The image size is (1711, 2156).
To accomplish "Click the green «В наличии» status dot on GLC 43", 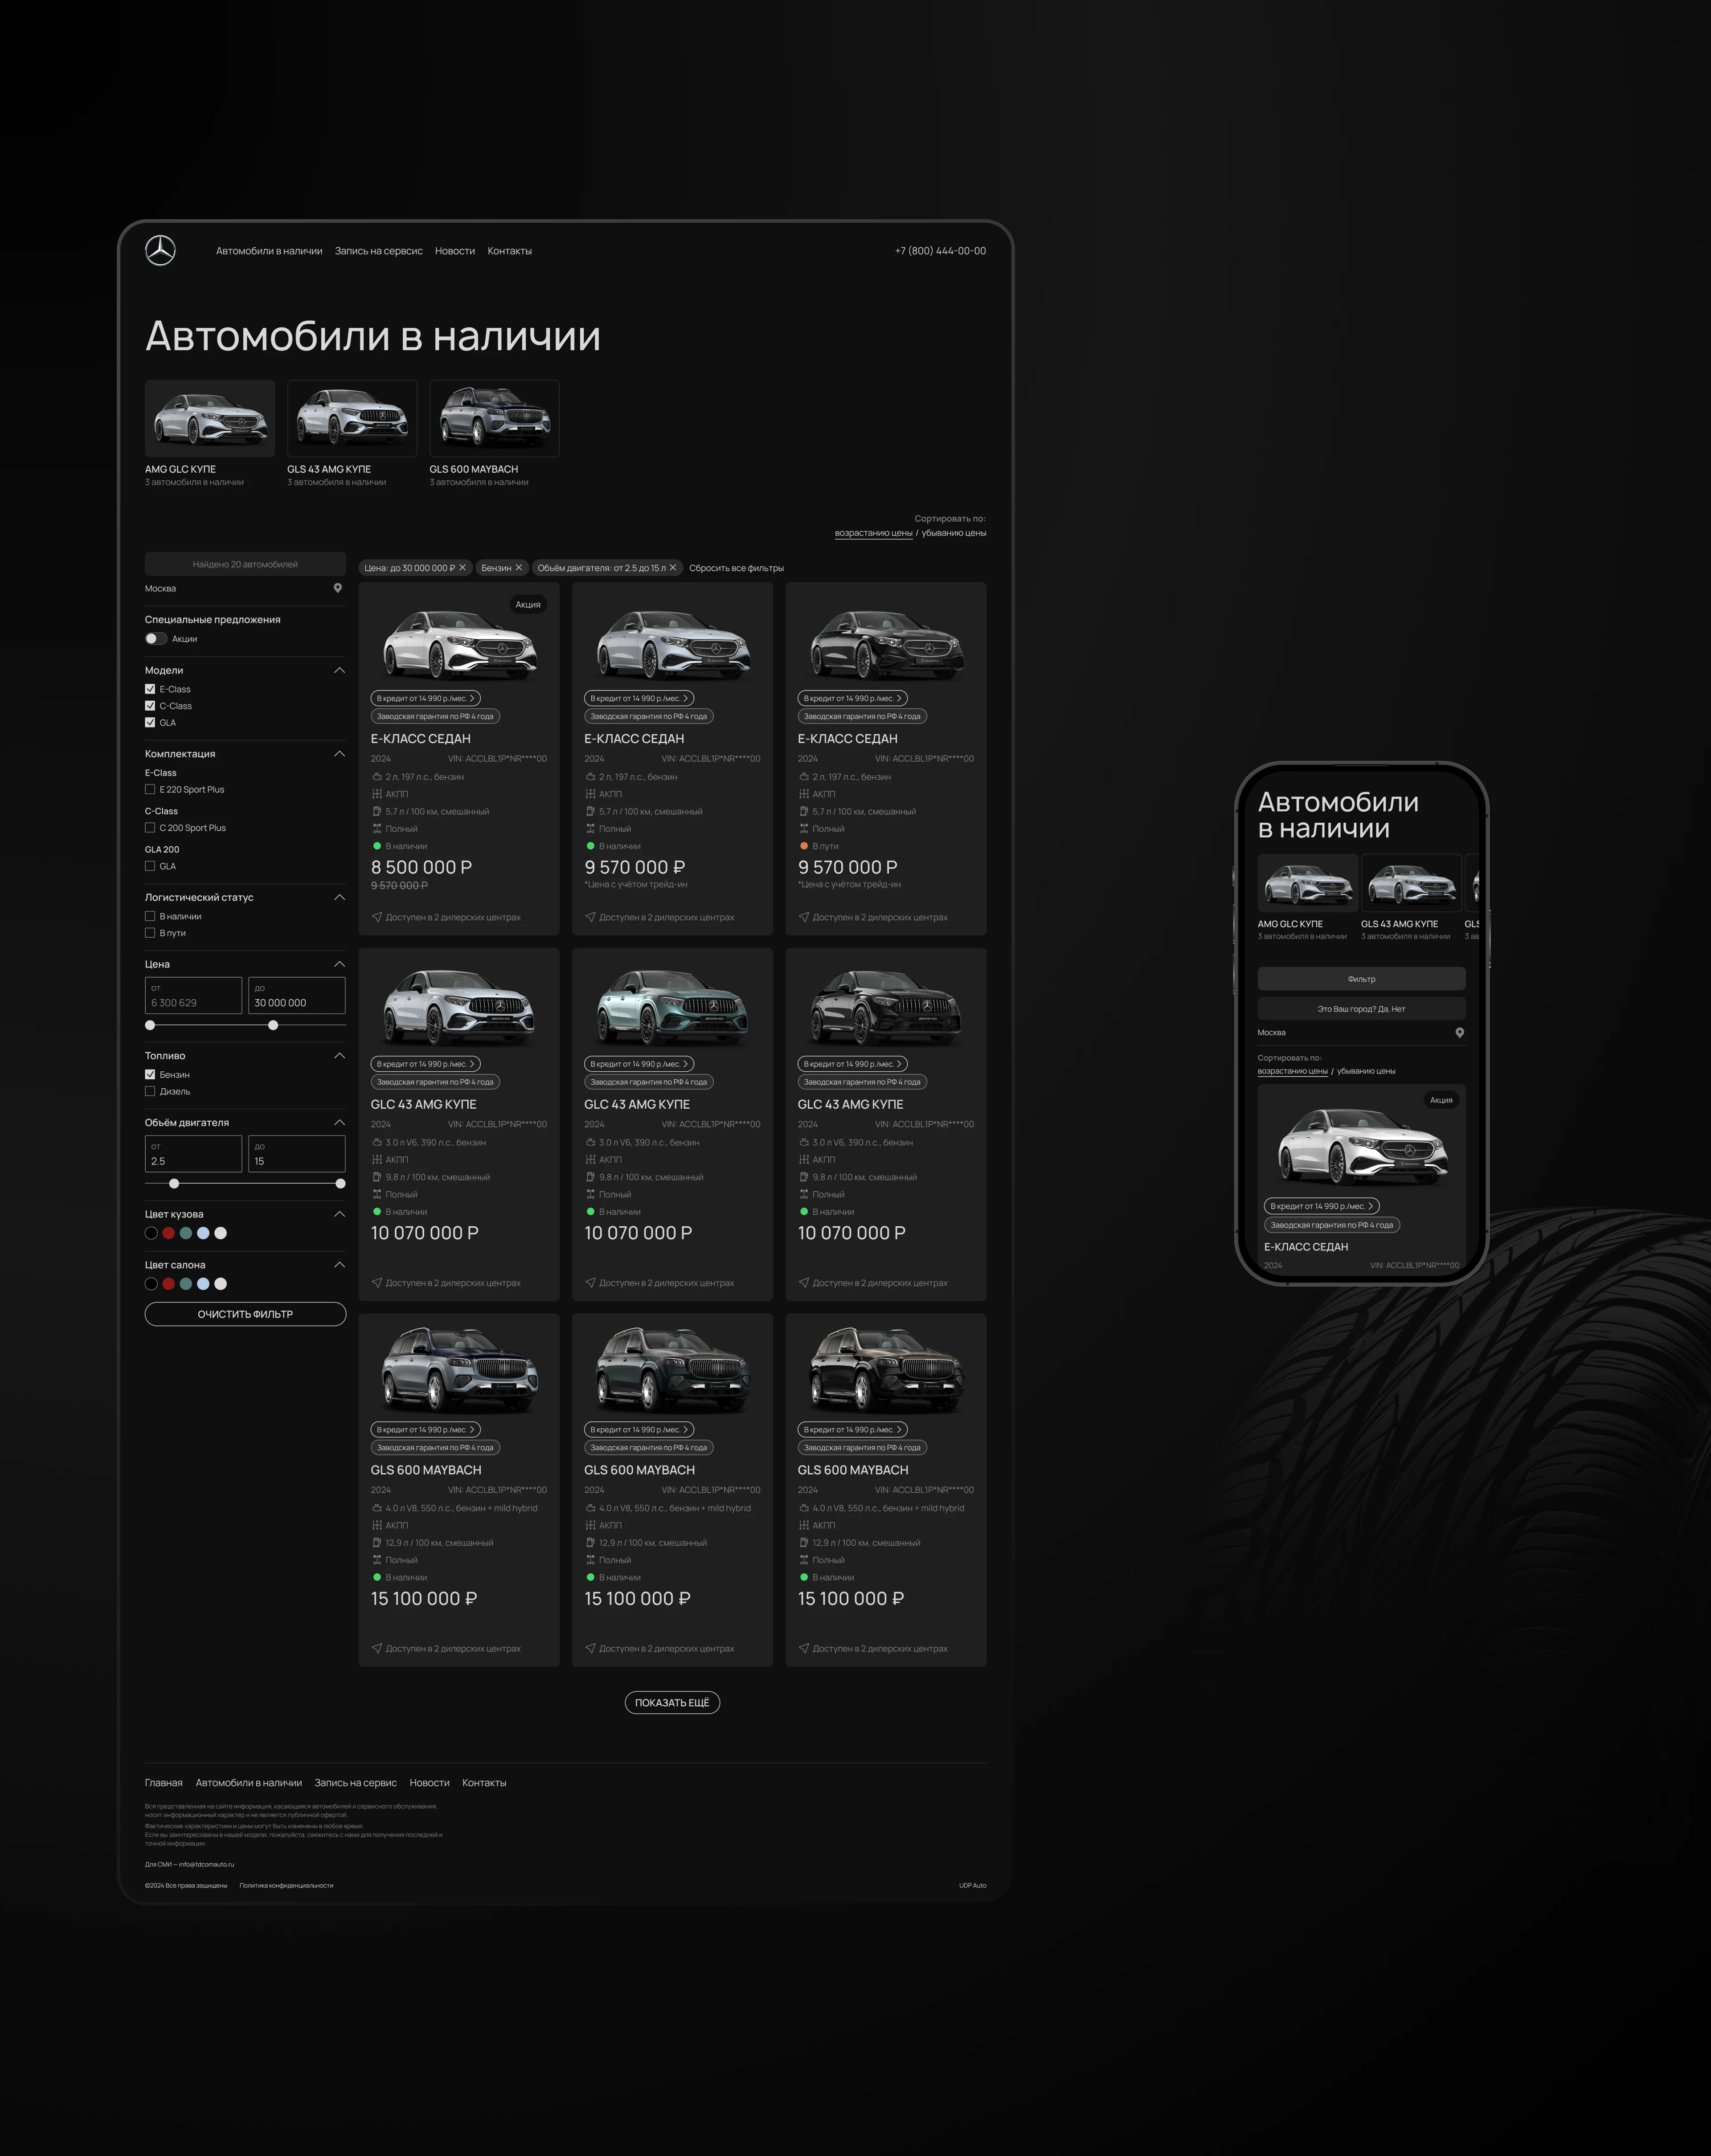I will [x=378, y=1211].
